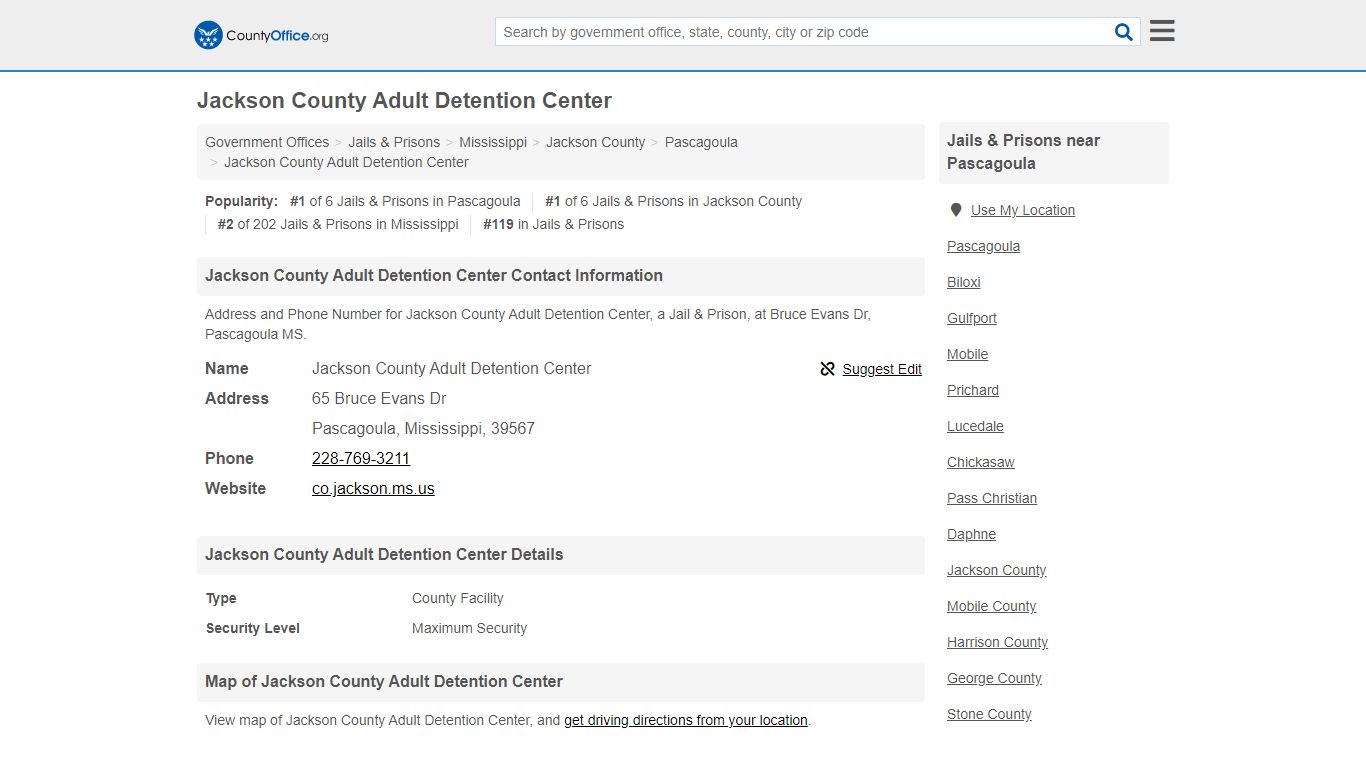Open George County sidebar link
Image resolution: width=1366 pixels, height=768 pixels.
[994, 678]
